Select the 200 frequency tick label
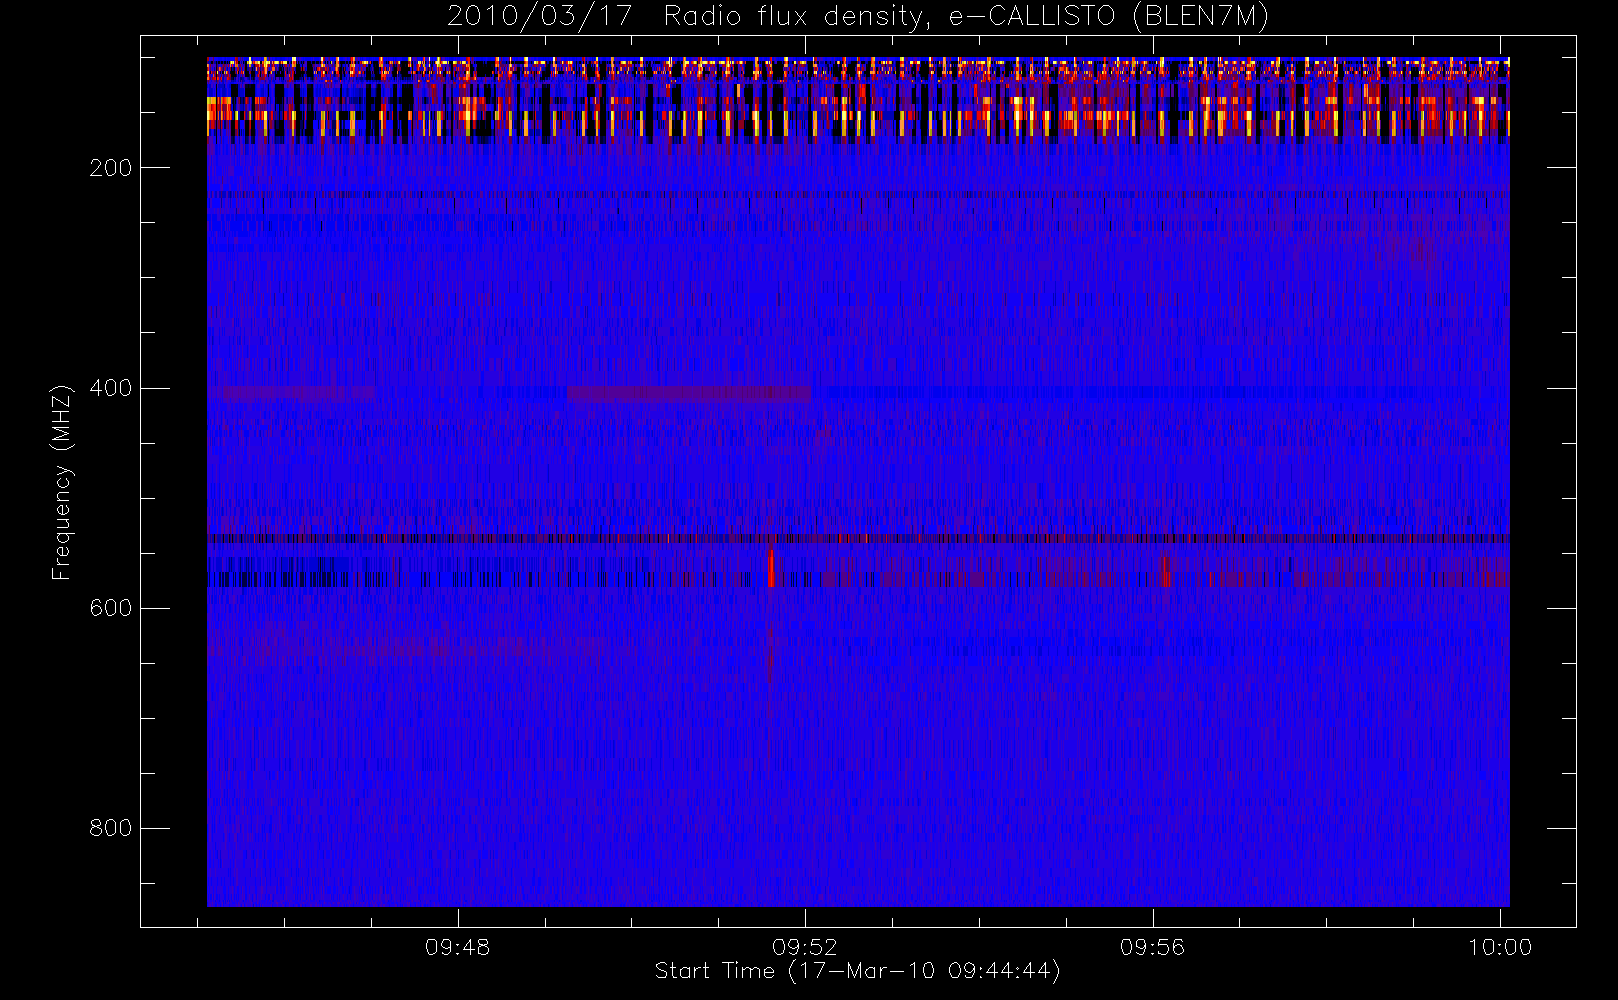1618x1000 pixels. point(110,168)
